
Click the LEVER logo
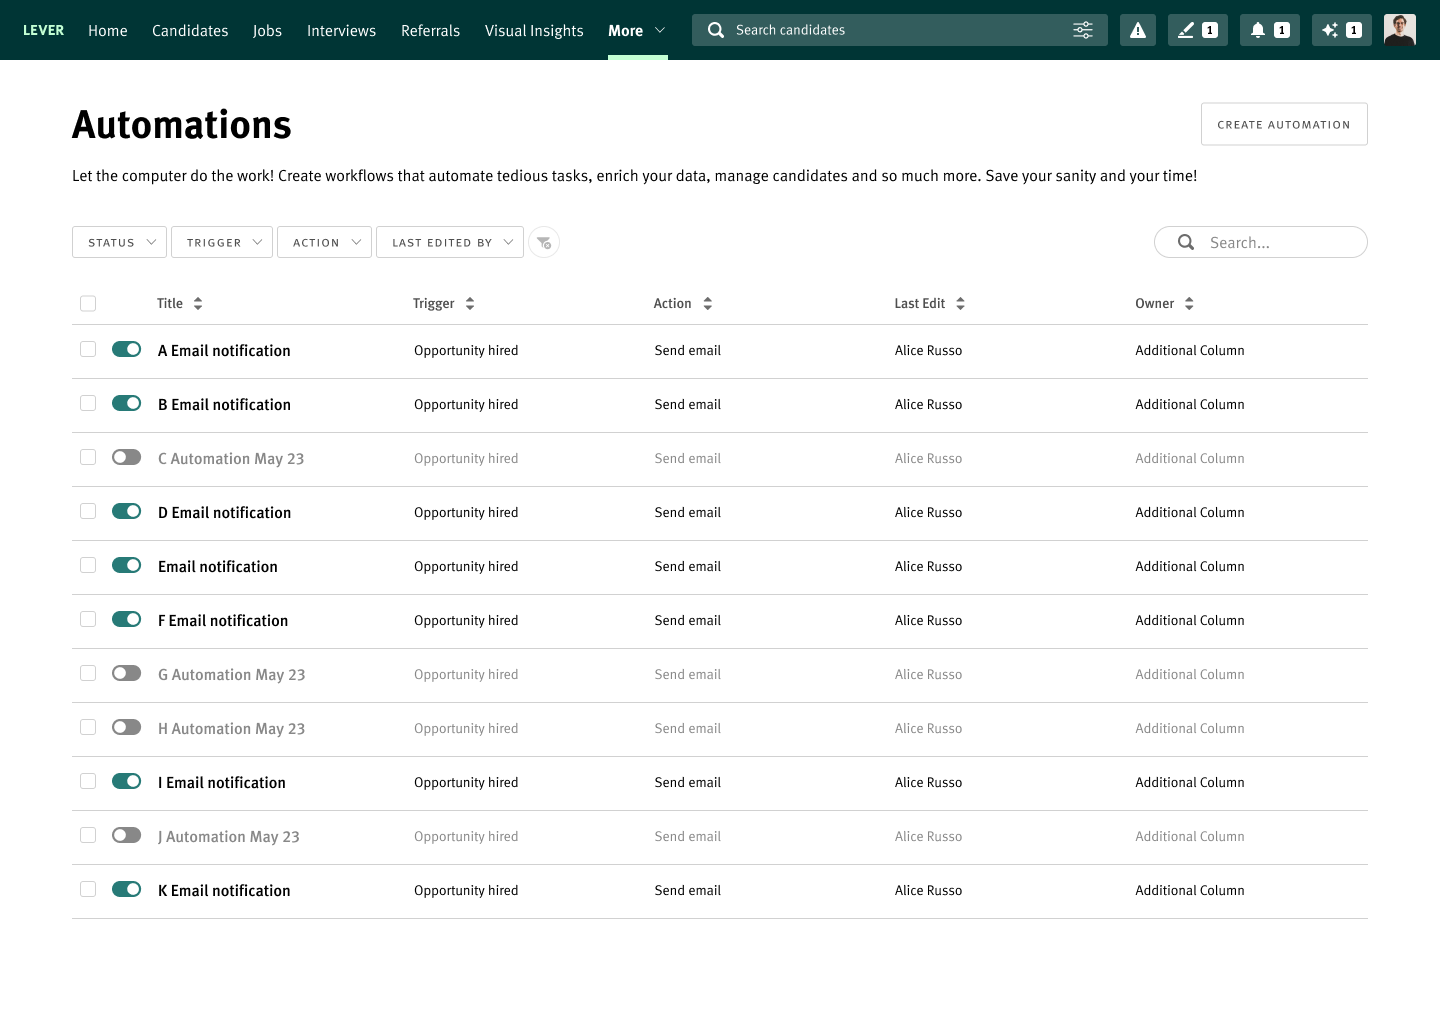click(43, 30)
